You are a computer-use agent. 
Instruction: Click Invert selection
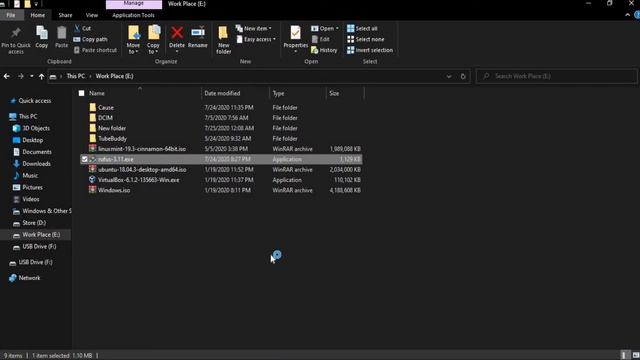tap(370, 50)
